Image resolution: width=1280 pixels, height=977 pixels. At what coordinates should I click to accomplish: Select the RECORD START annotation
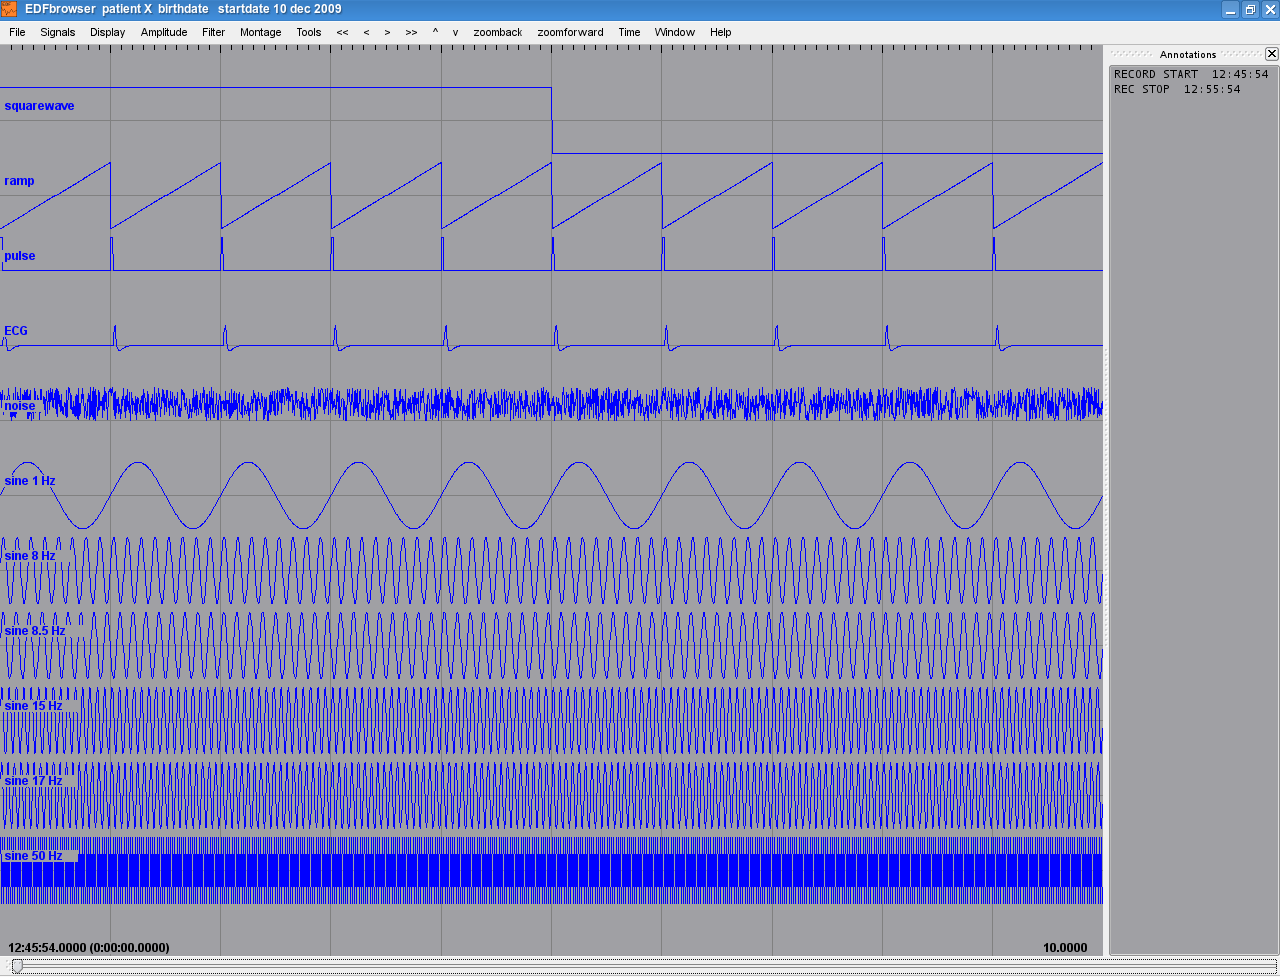click(1190, 74)
